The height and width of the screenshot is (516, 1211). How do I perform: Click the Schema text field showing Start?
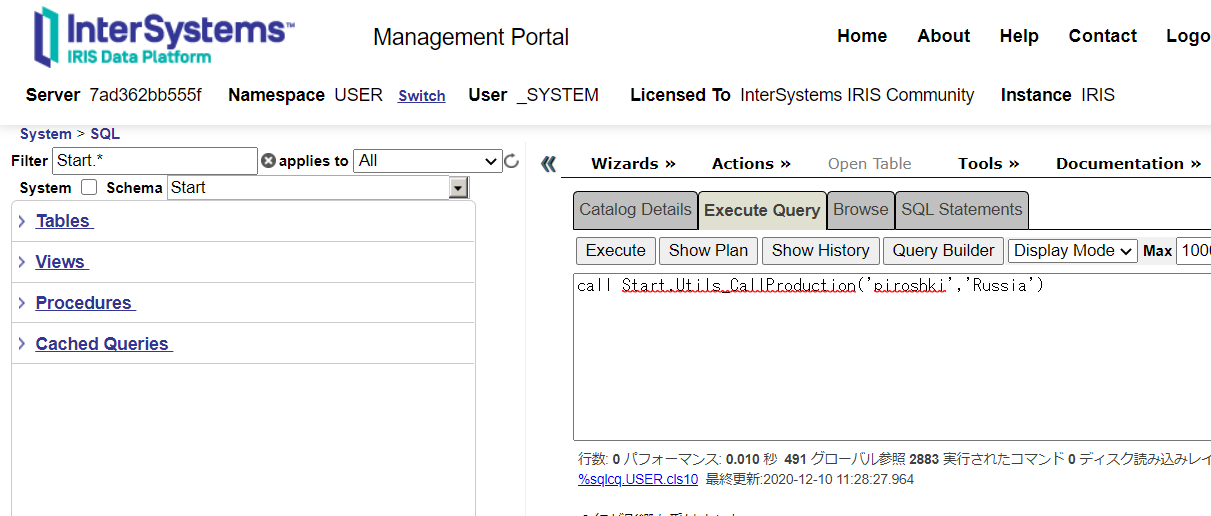308,188
